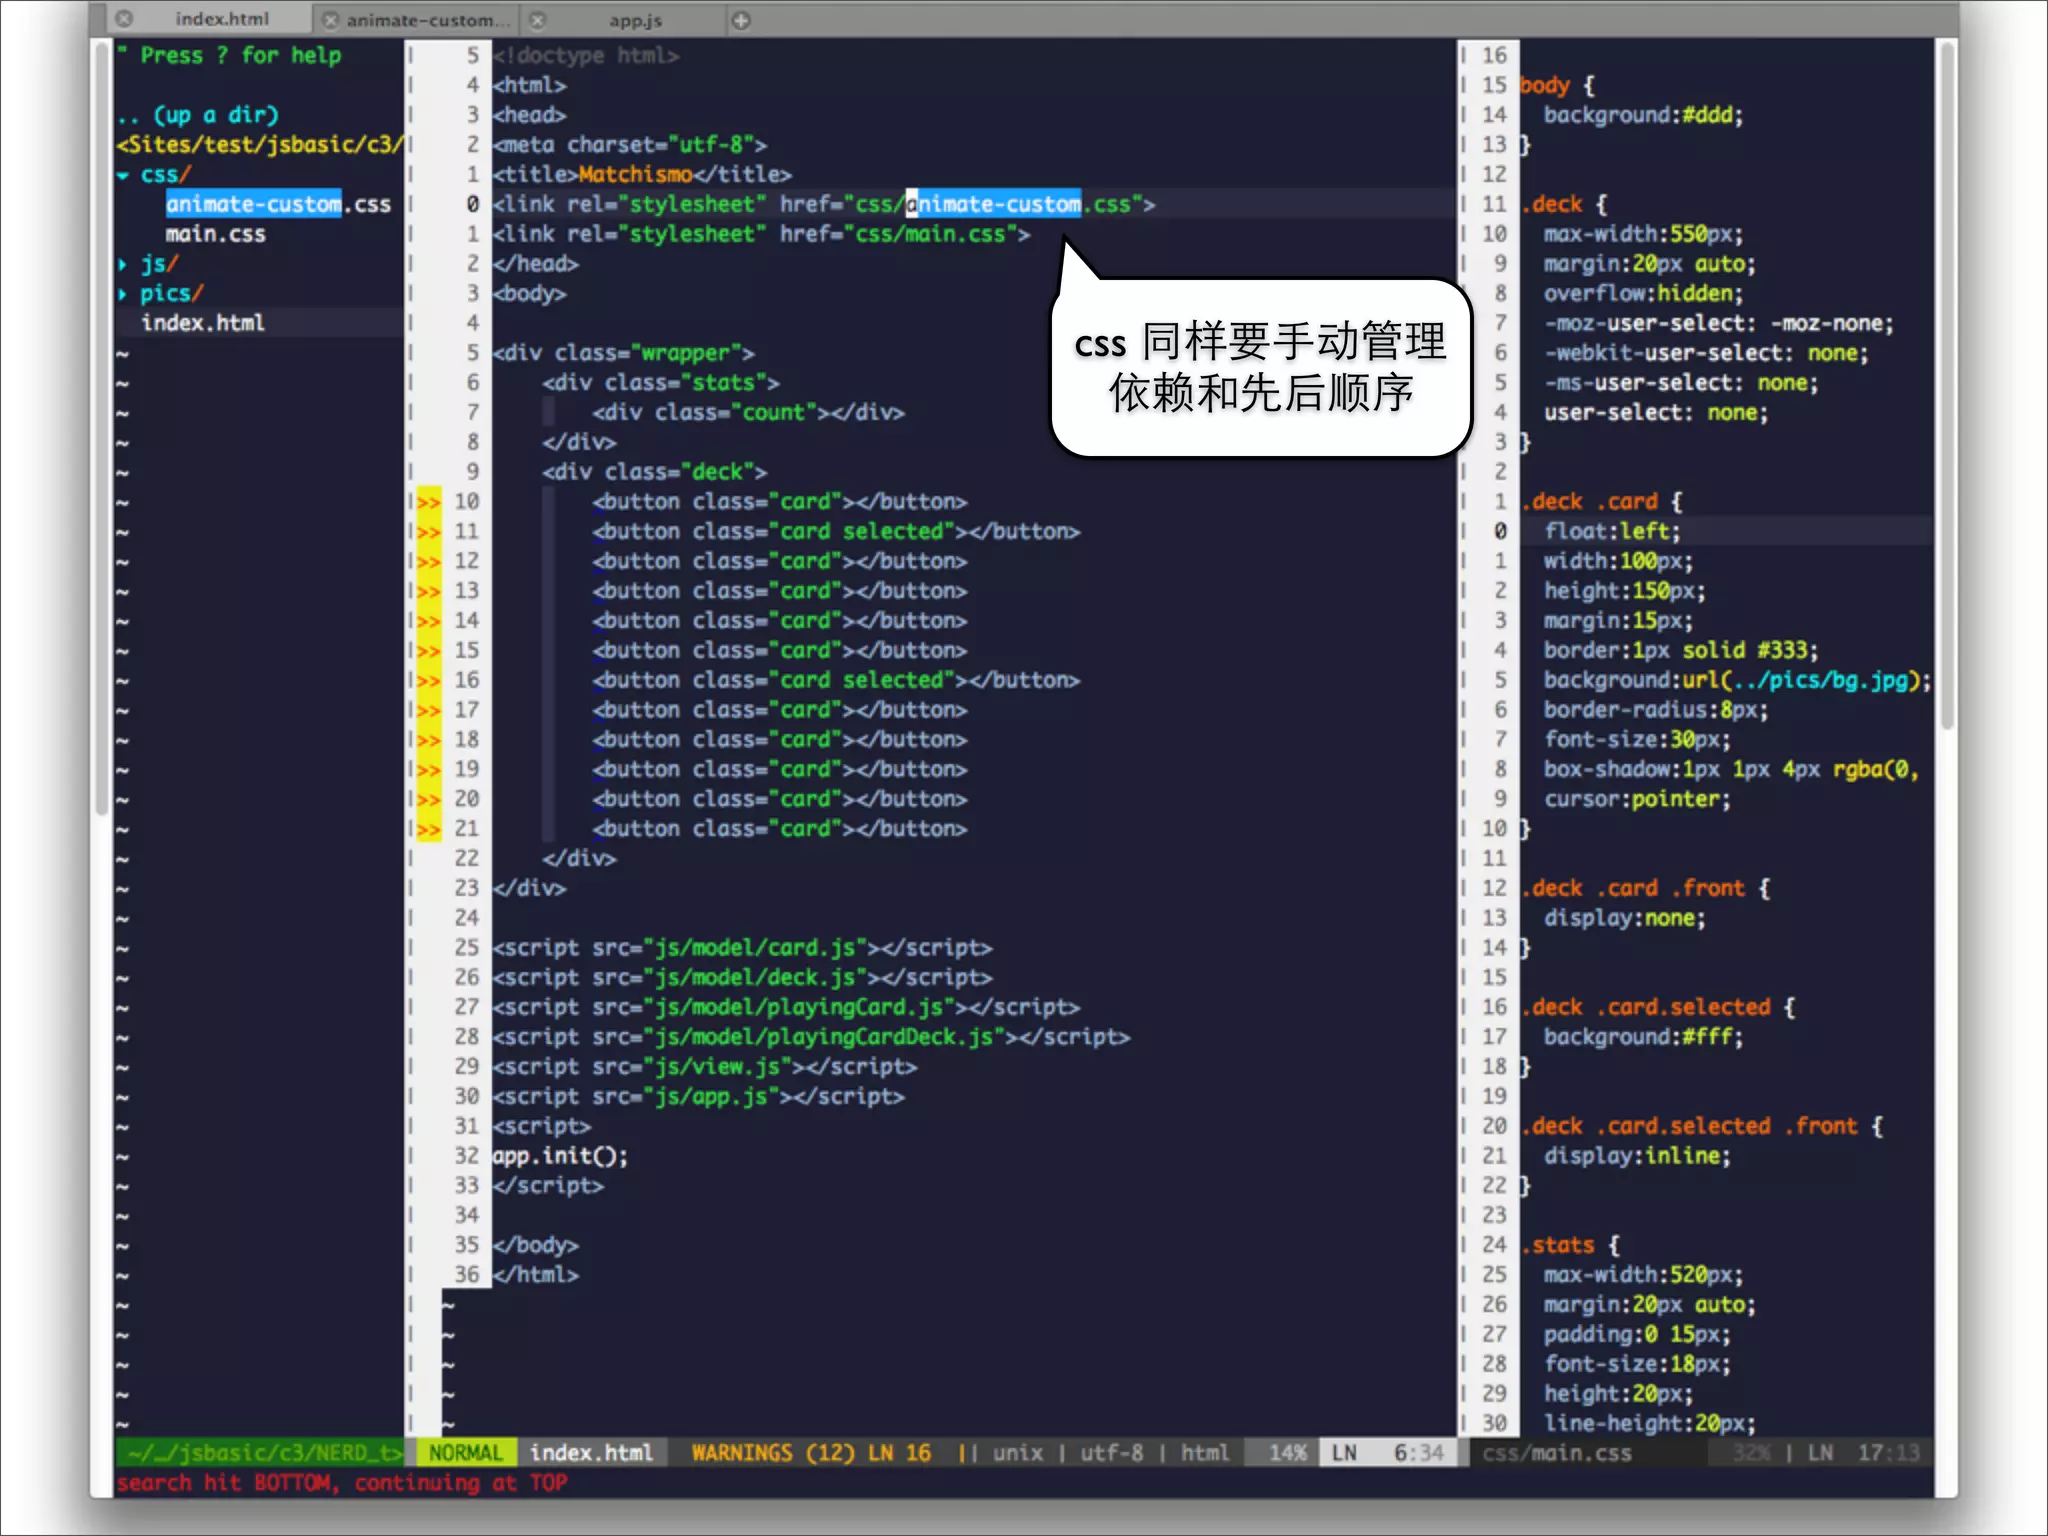The height and width of the screenshot is (1536, 2048).
Task: Click the warning sign on line 13
Action: [x=429, y=591]
